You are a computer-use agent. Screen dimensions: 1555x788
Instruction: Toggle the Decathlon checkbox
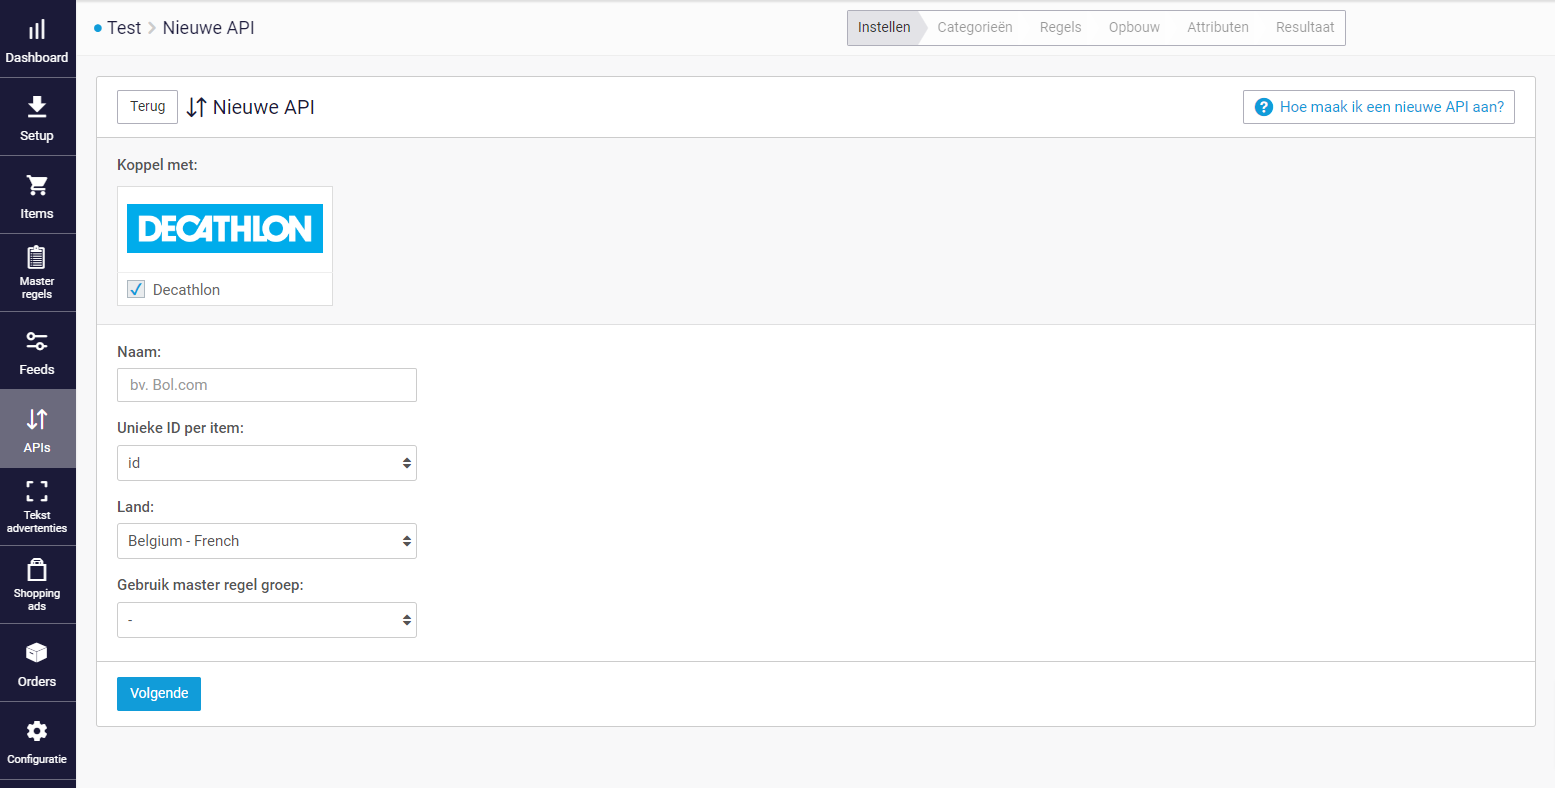point(136,289)
